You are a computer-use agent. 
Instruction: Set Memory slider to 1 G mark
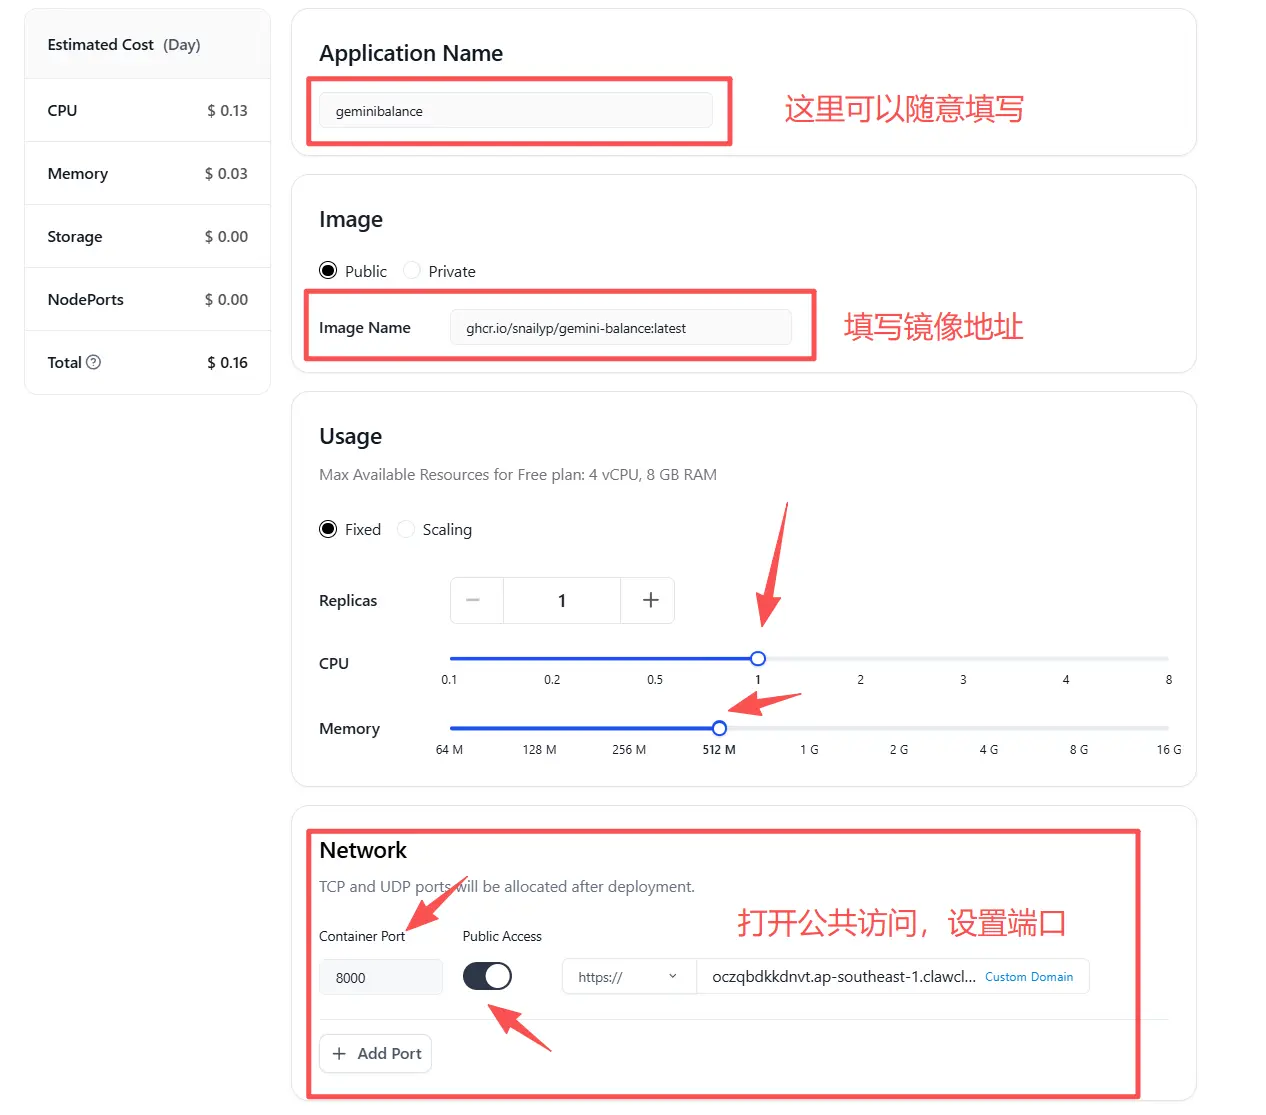(x=809, y=729)
